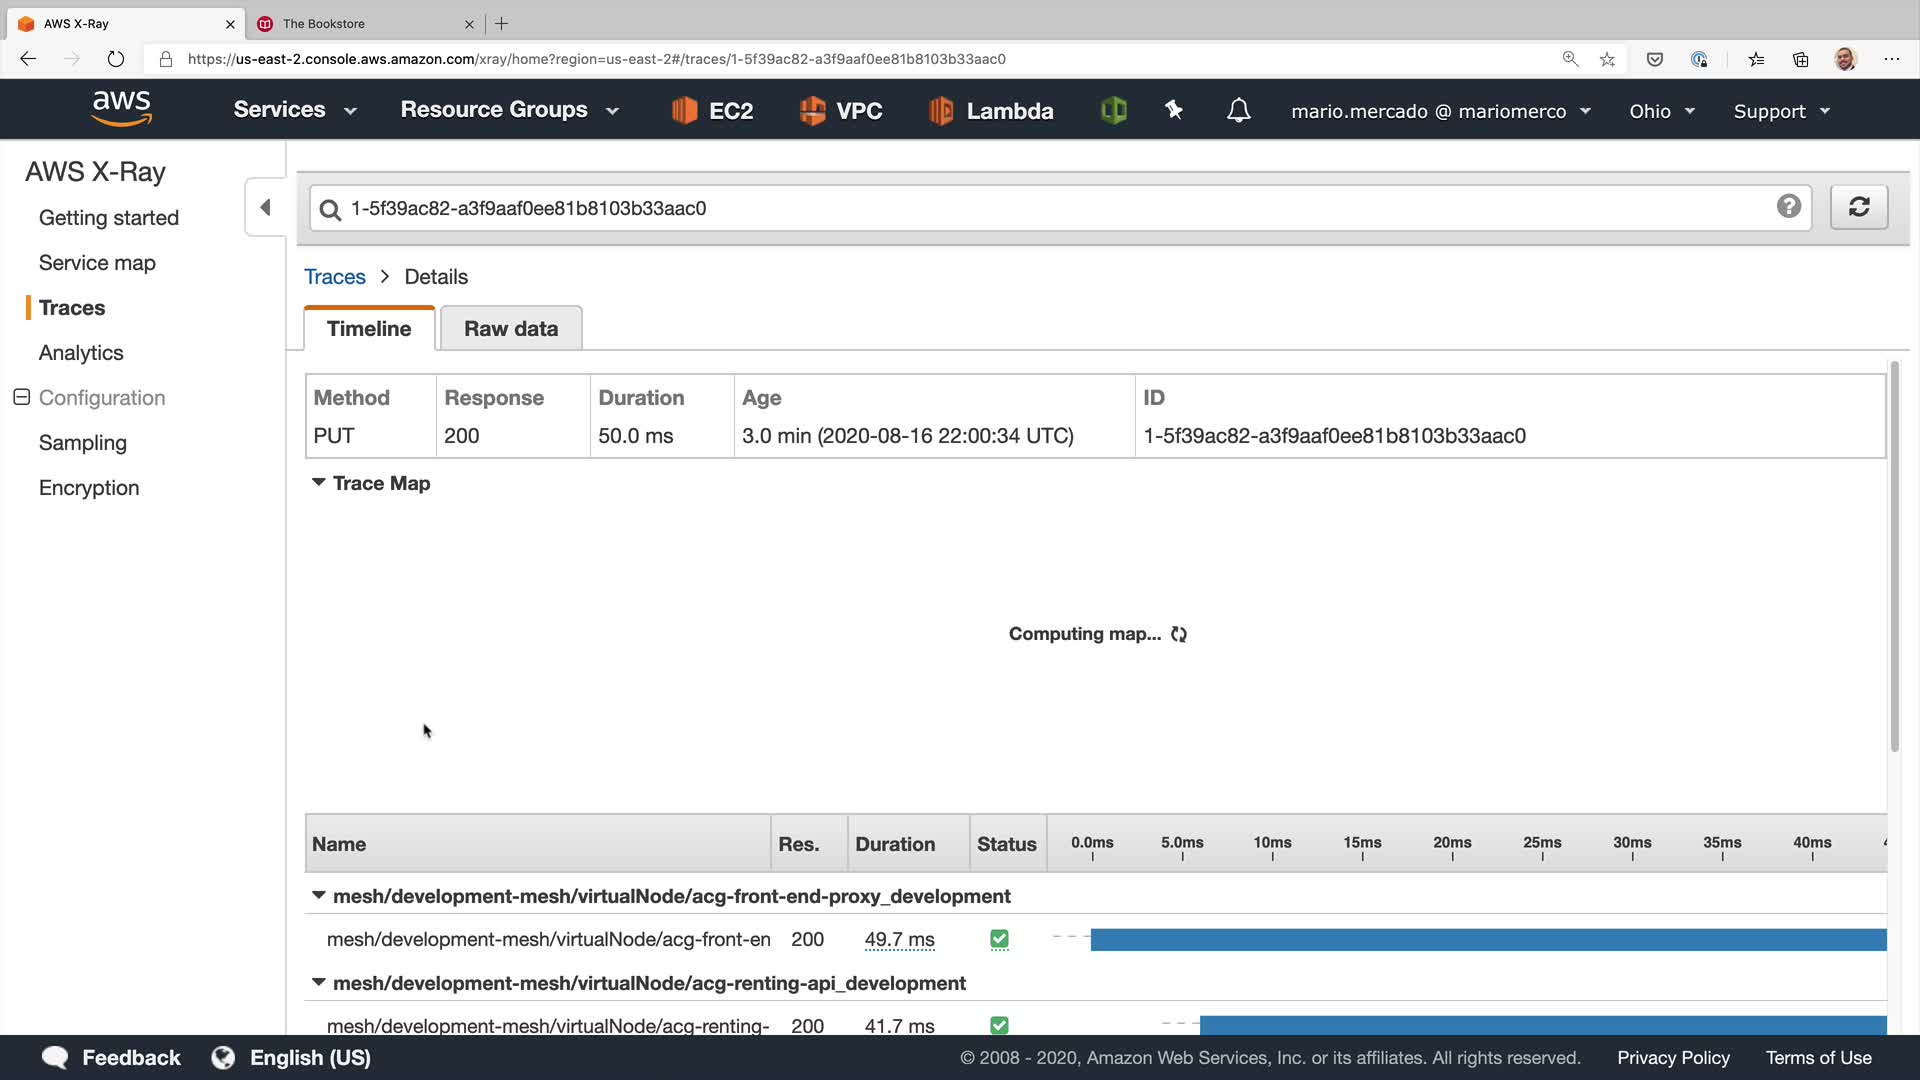Click the browser favorites star icon
Image resolution: width=1920 pixels, height=1080 pixels.
1607,59
